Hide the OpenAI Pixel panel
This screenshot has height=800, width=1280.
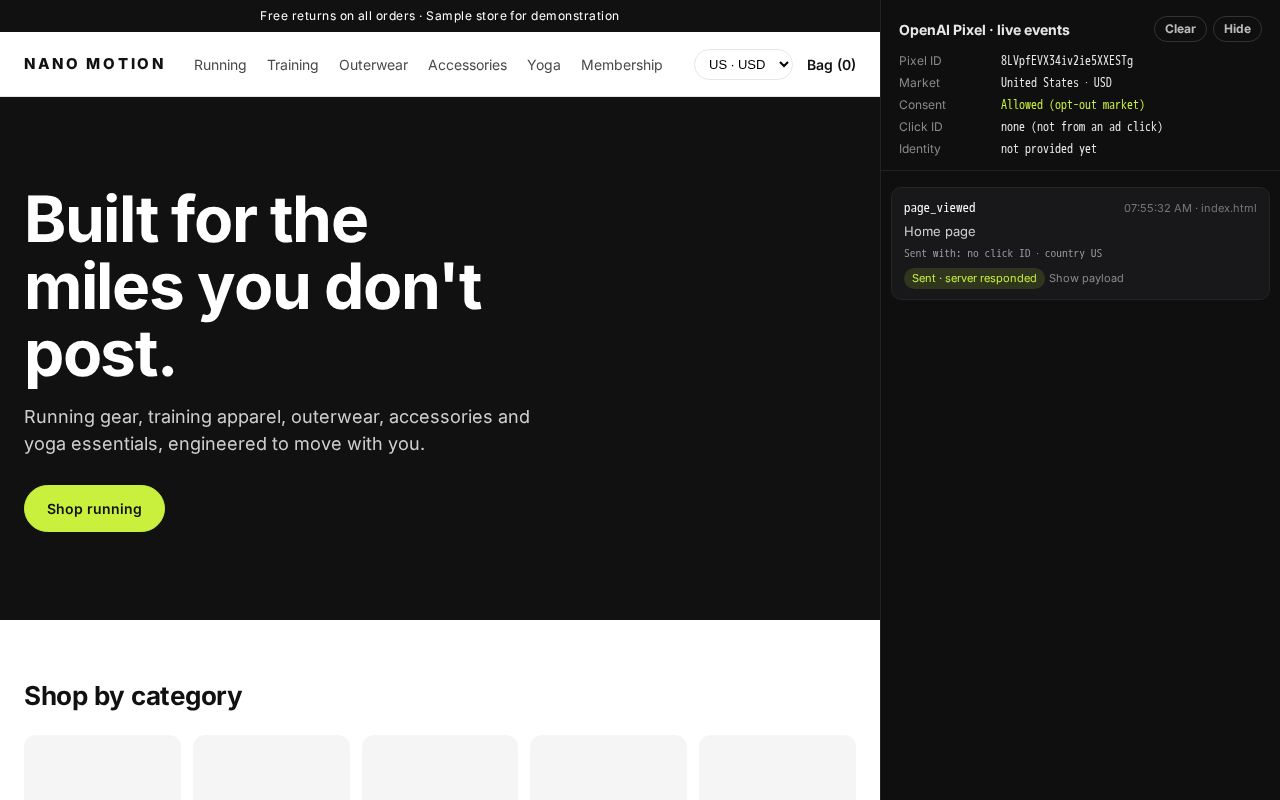[x=1237, y=29]
